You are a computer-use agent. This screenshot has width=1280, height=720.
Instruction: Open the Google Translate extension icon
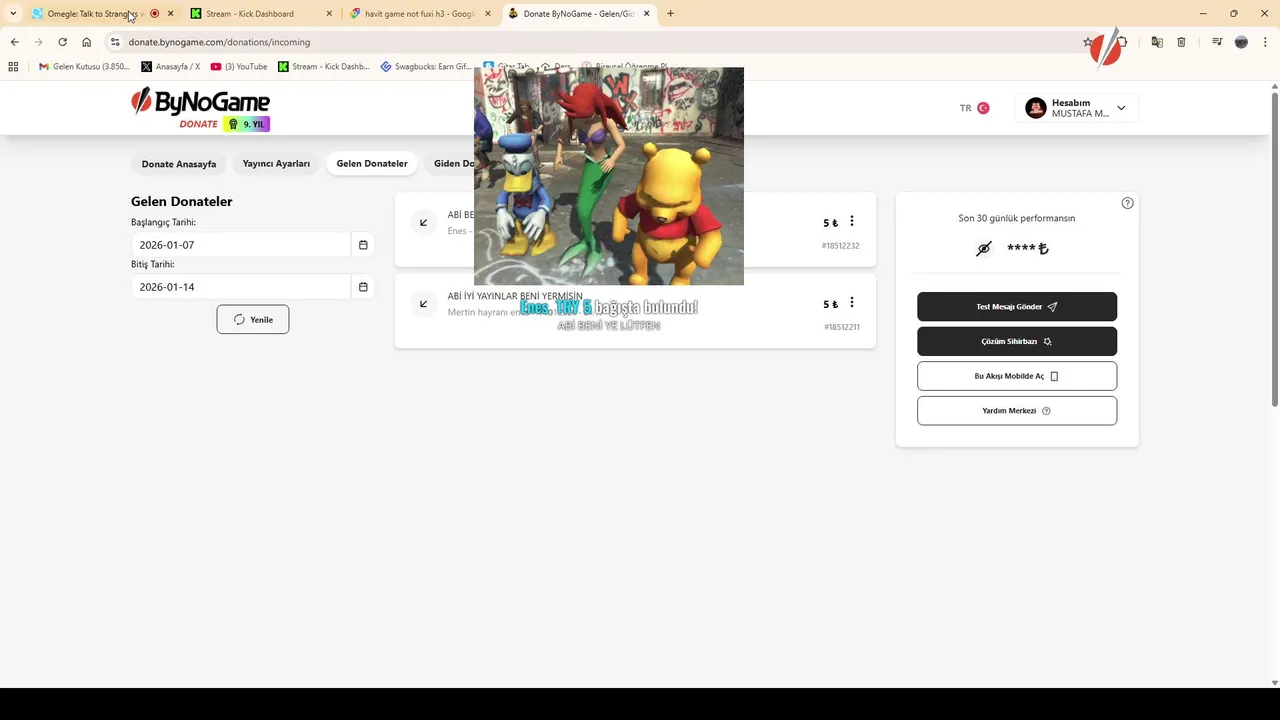pyautogui.click(x=1157, y=42)
